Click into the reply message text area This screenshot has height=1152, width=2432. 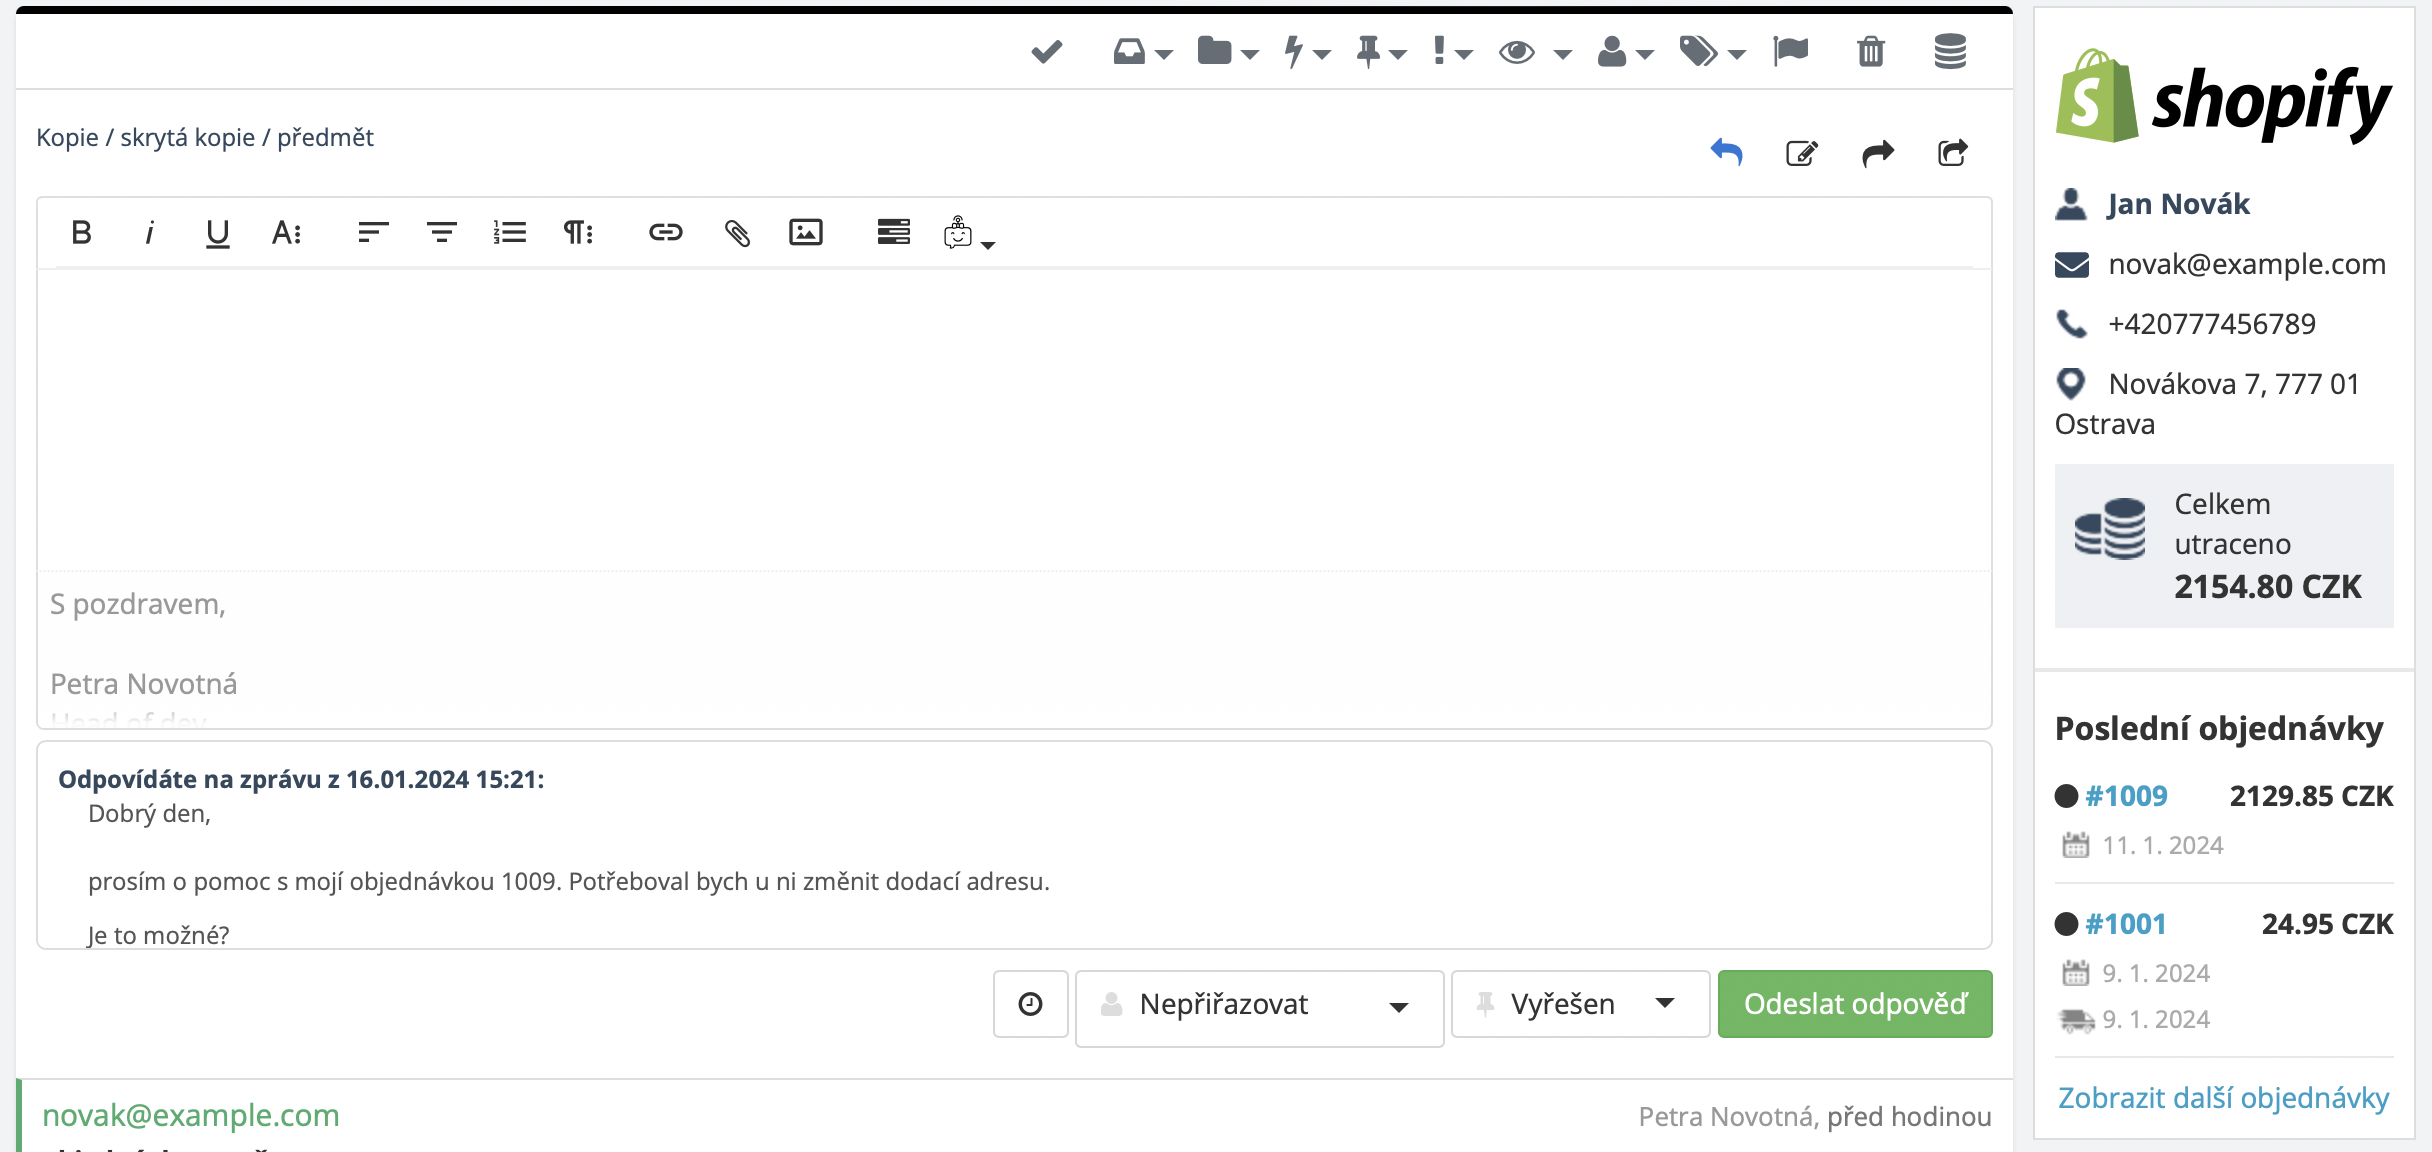(x=1014, y=420)
